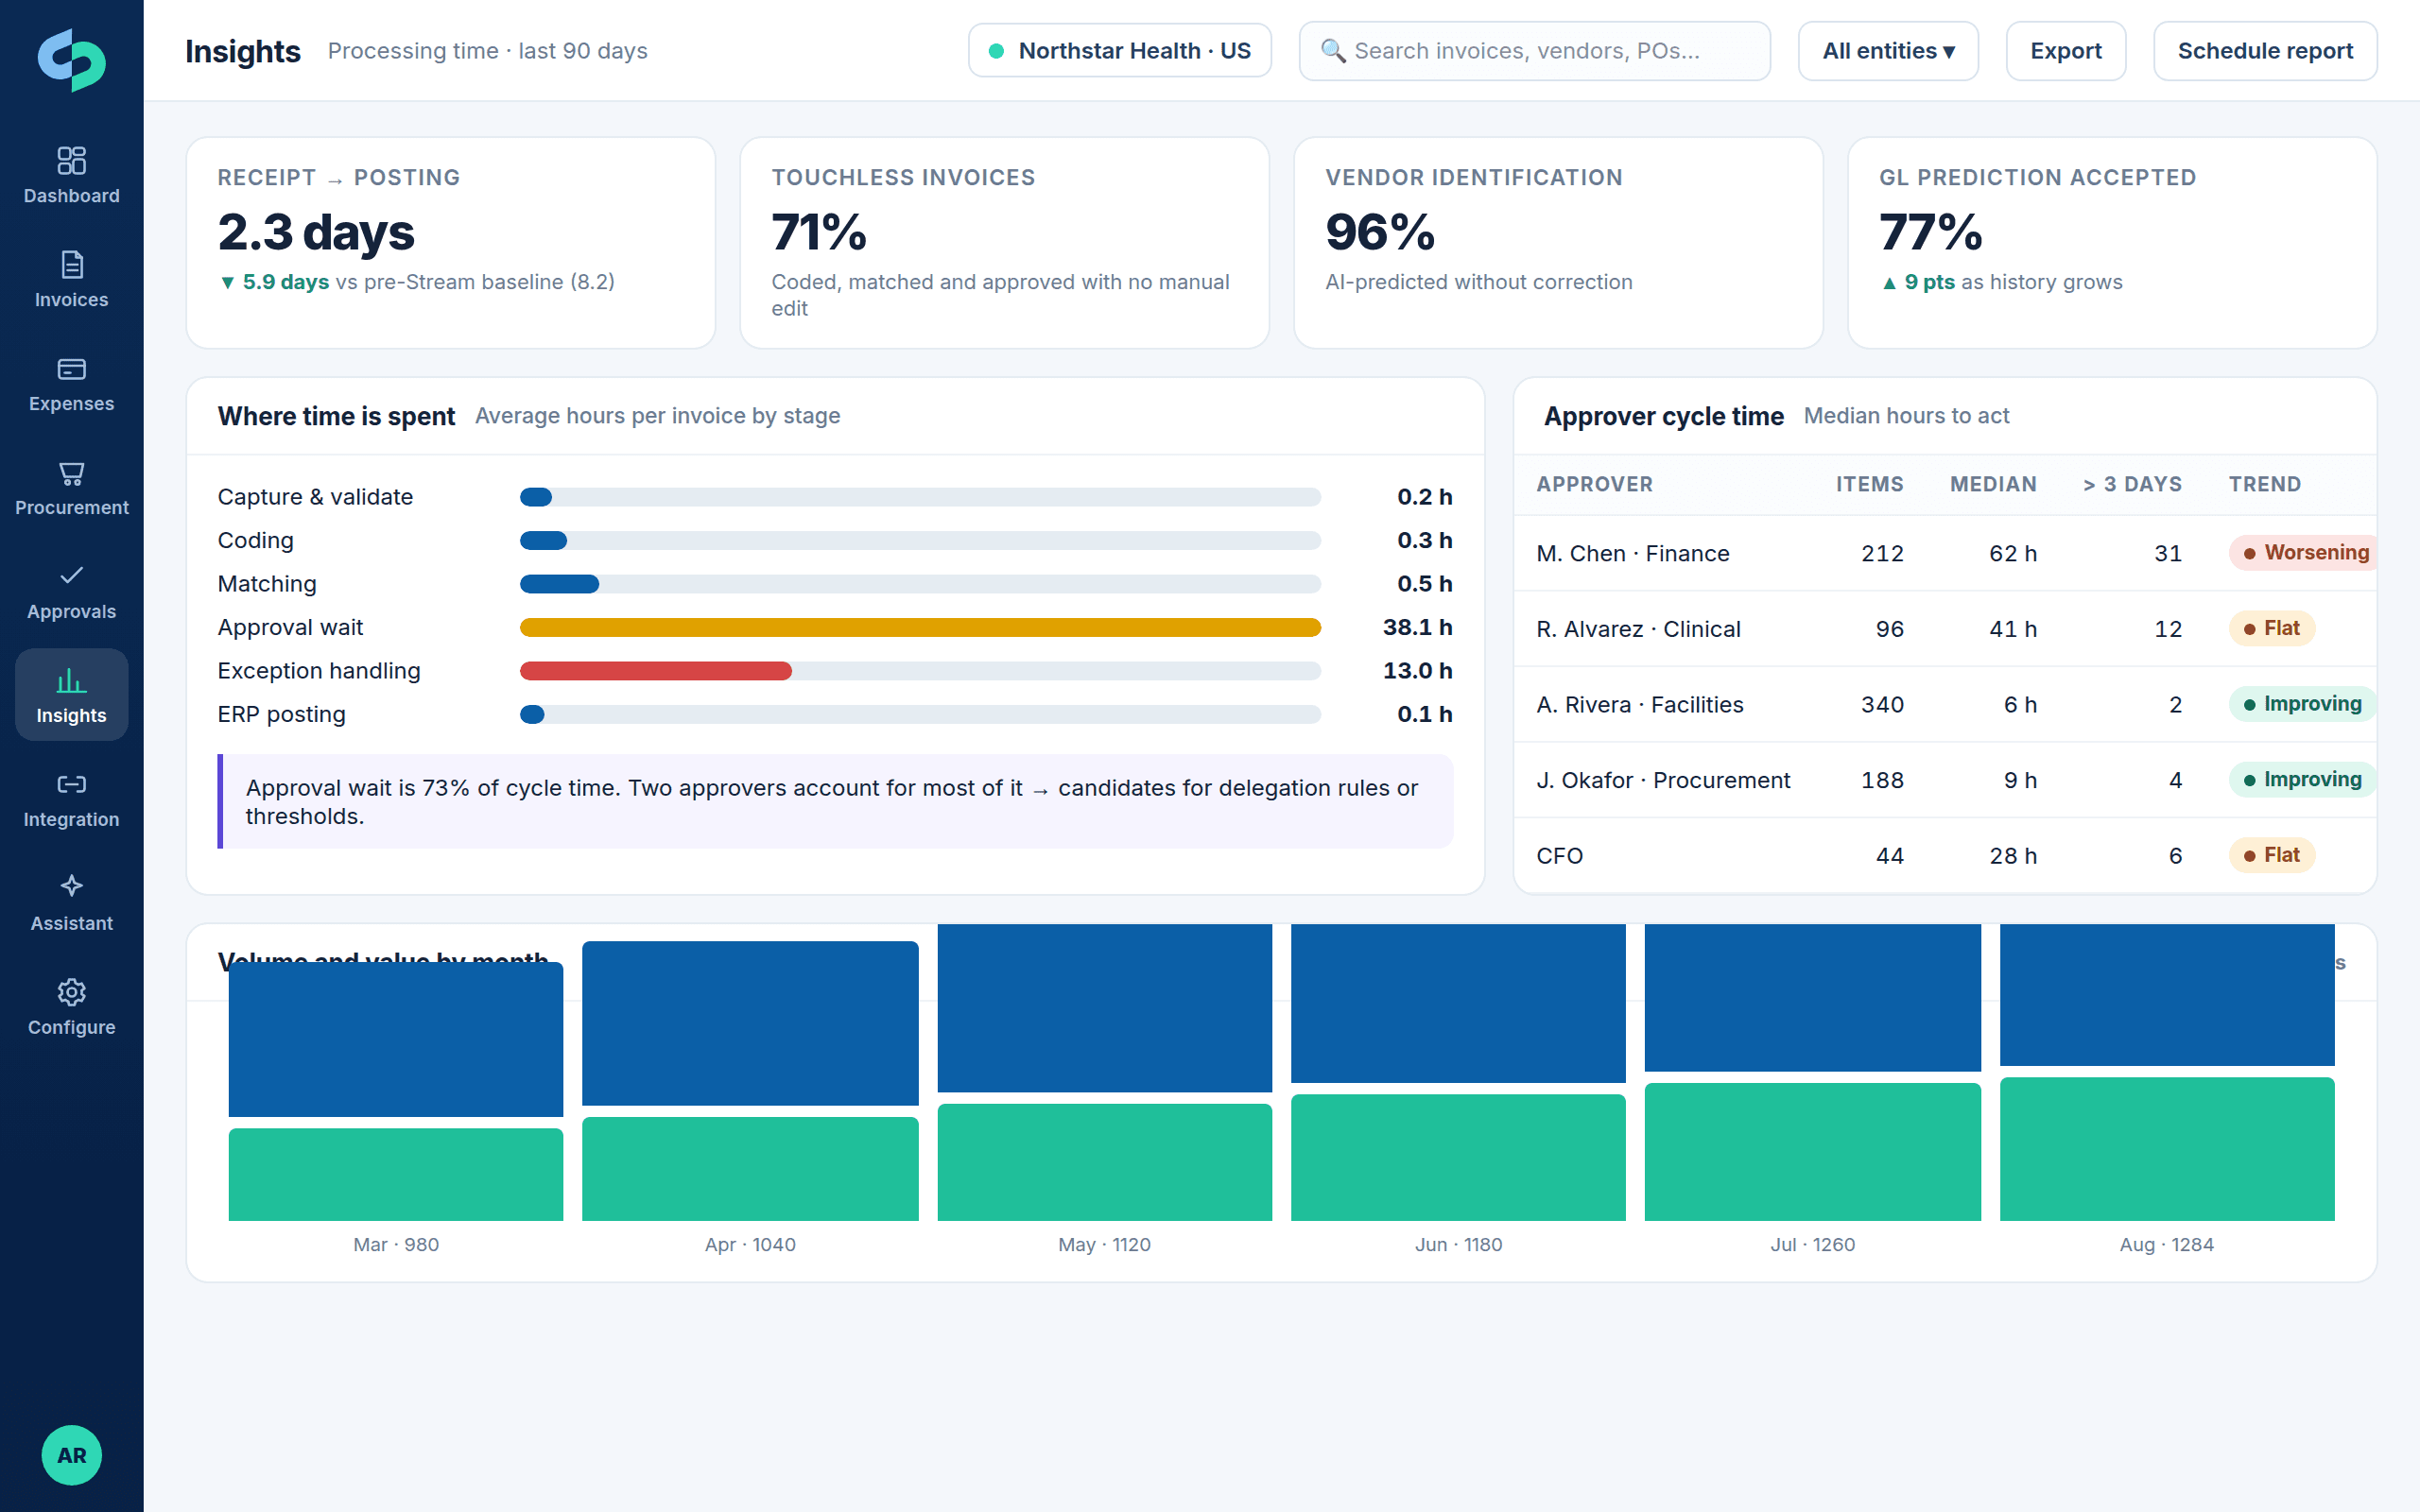
Task: Open the Invoices document icon
Action: [71, 264]
